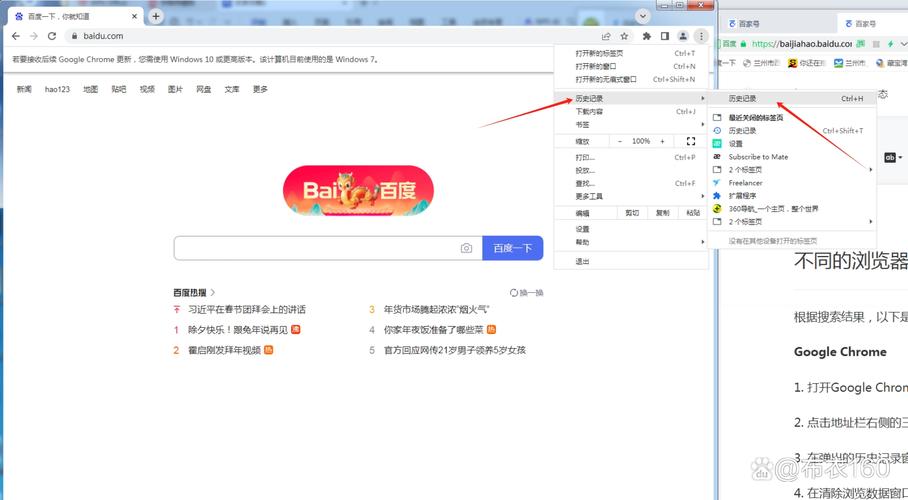This screenshot has height=500, width=908.
Task: Reload the baidu.com page
Action: pos(52,36)
